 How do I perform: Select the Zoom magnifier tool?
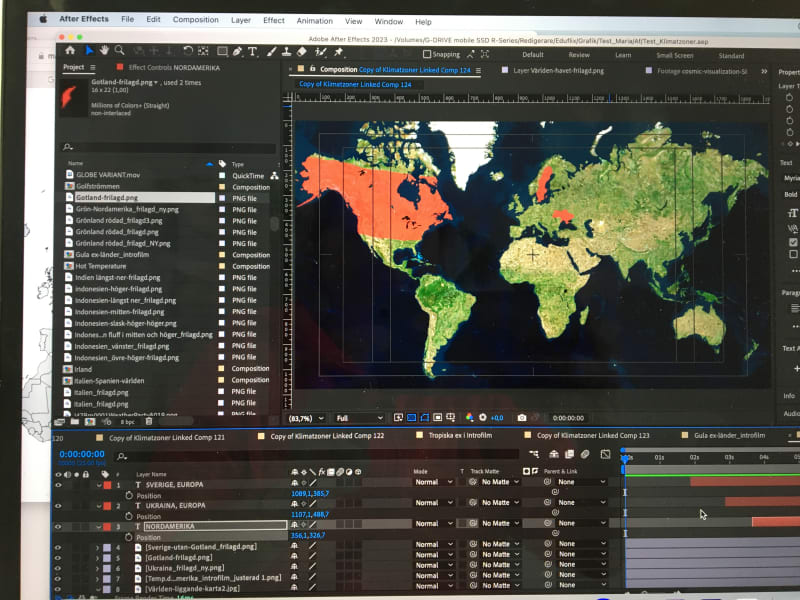pos(120,50)
